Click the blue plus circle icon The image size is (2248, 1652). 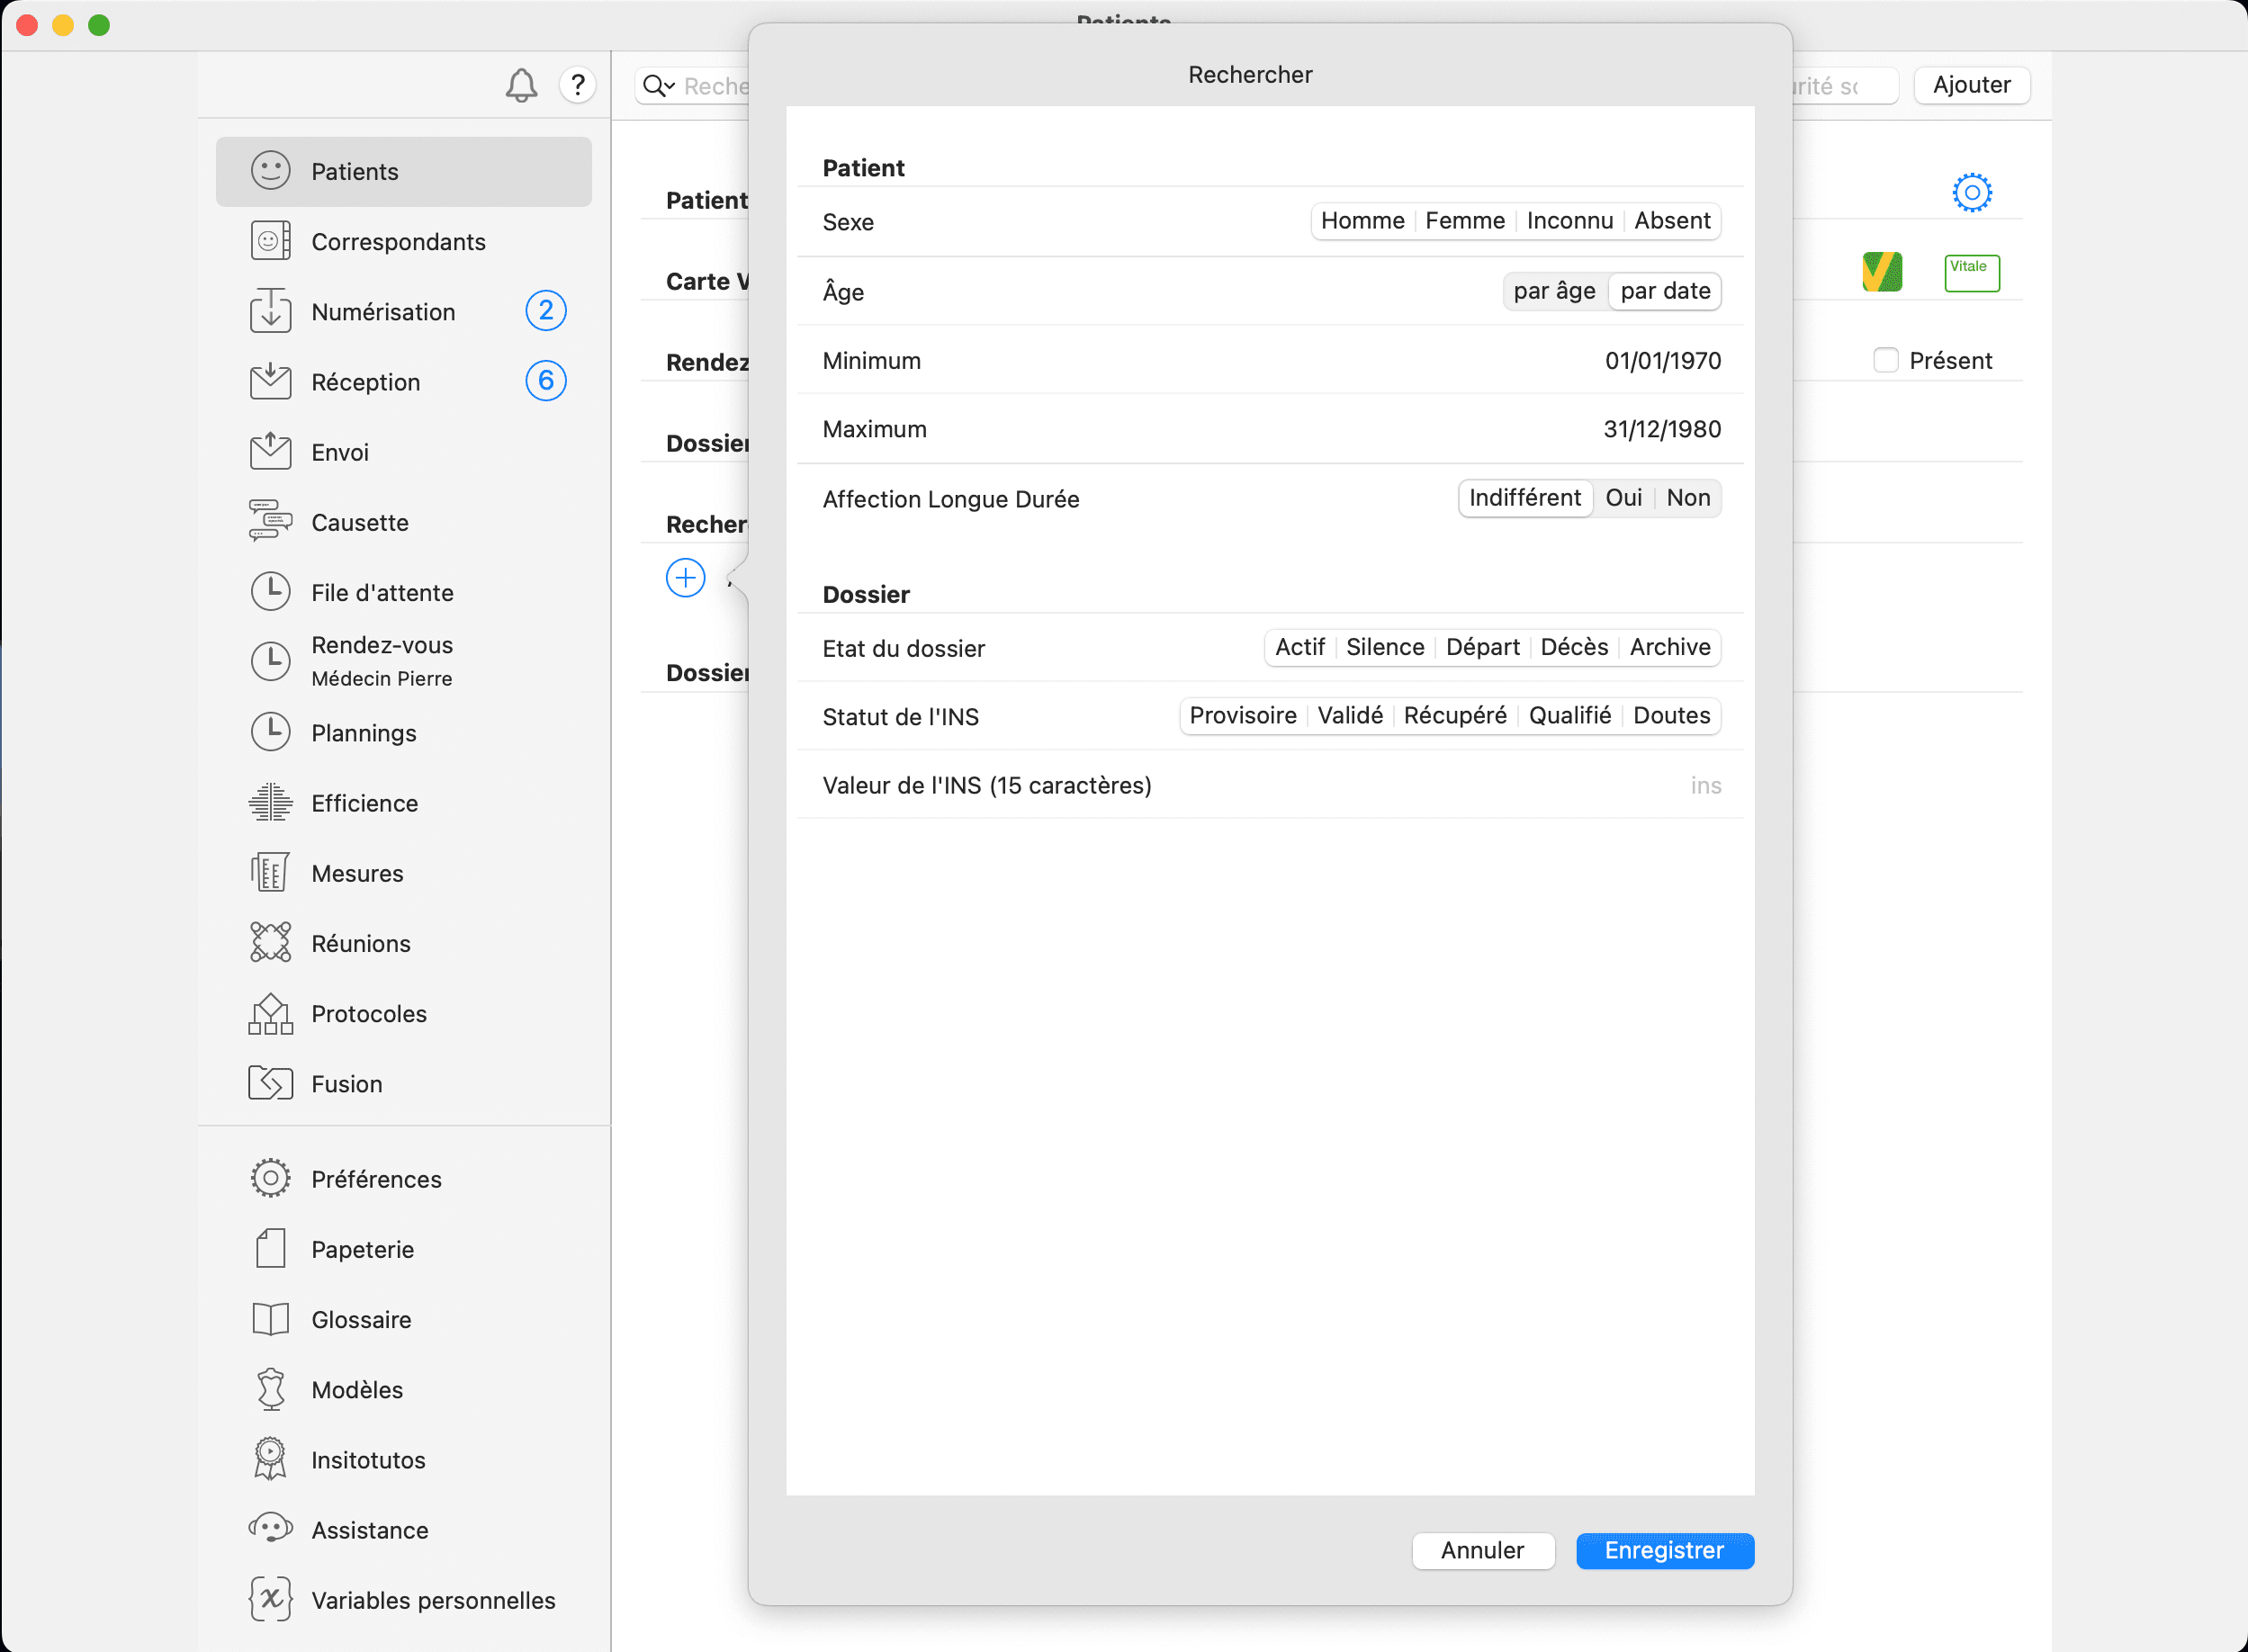click(685, 578)
